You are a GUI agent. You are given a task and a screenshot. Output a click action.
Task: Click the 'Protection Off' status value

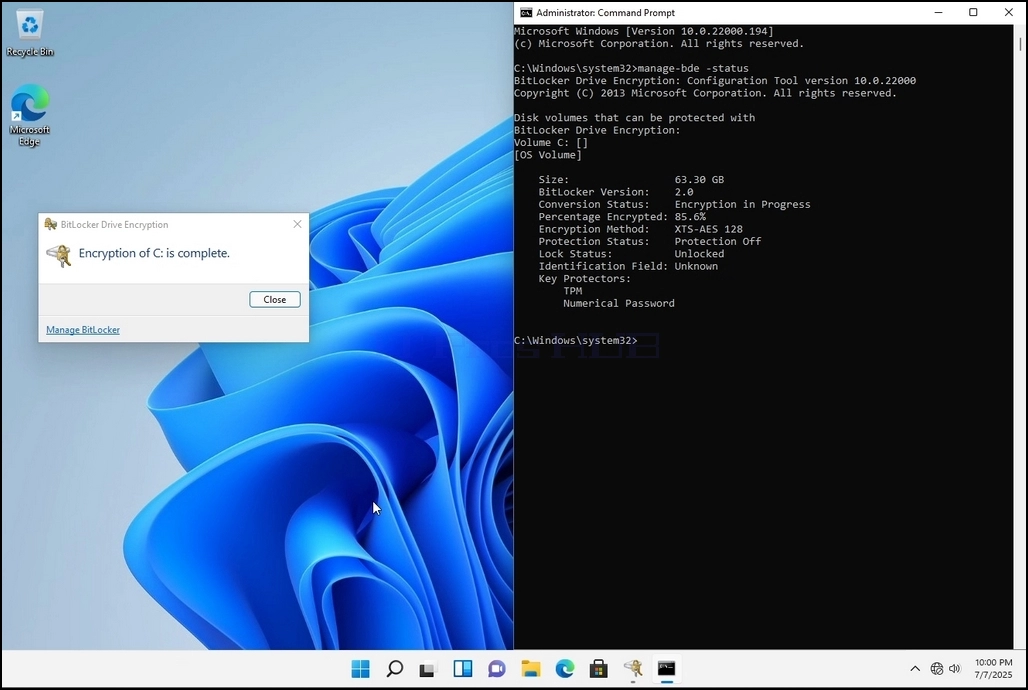[x=718, y=241]
